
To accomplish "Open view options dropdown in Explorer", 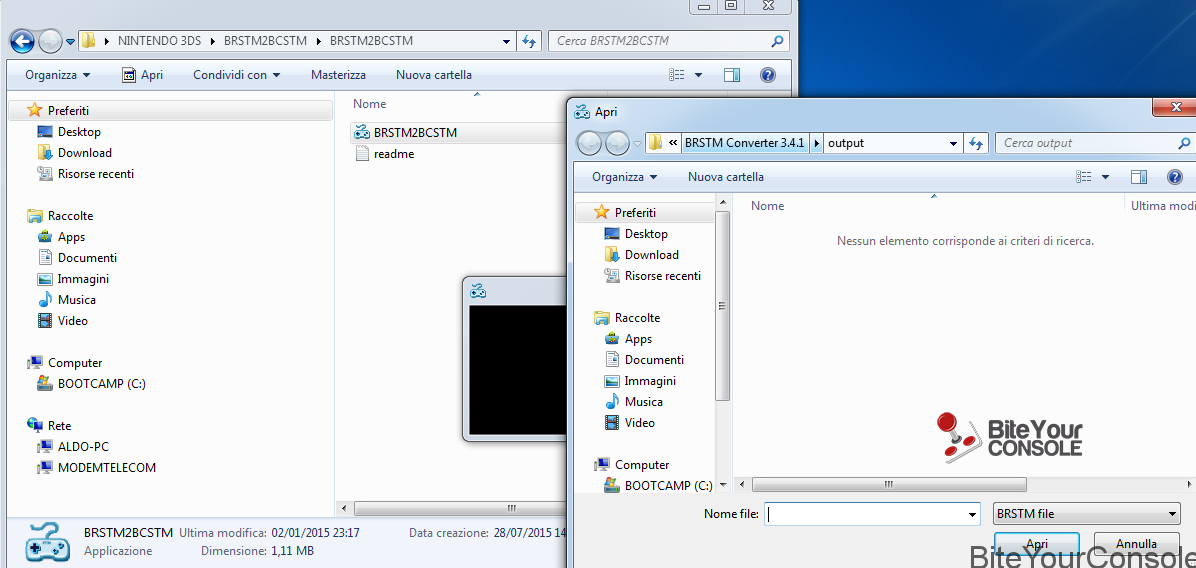I will click(699, 75).
